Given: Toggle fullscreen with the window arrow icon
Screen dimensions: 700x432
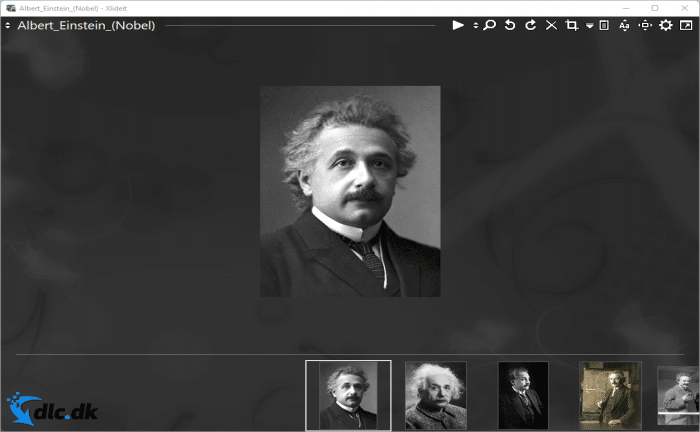Looking at the screenshot, I should pos(686,25).
